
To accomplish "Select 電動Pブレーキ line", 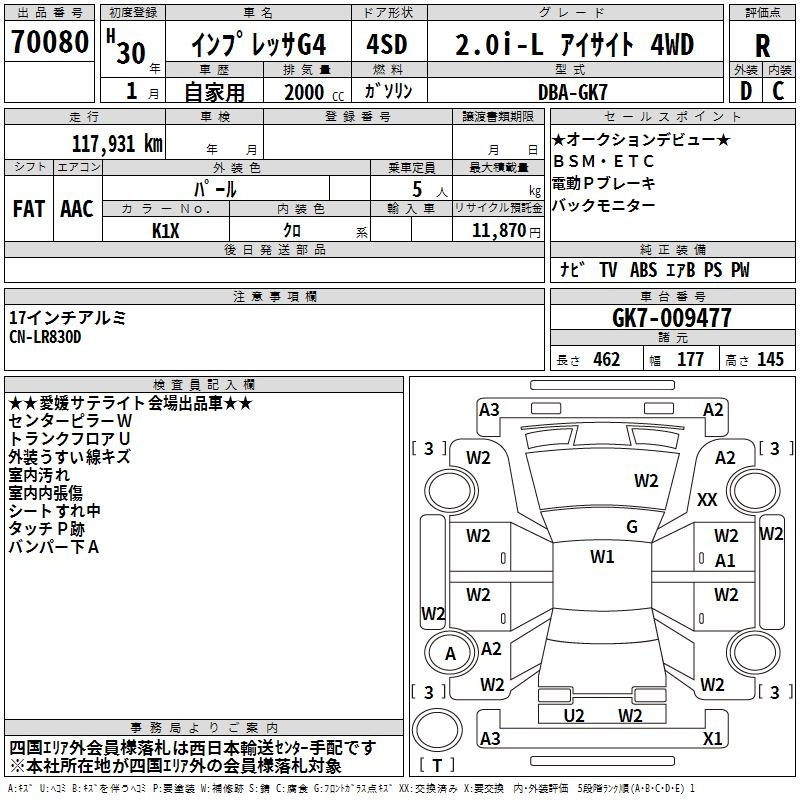I will pos(604,183).
